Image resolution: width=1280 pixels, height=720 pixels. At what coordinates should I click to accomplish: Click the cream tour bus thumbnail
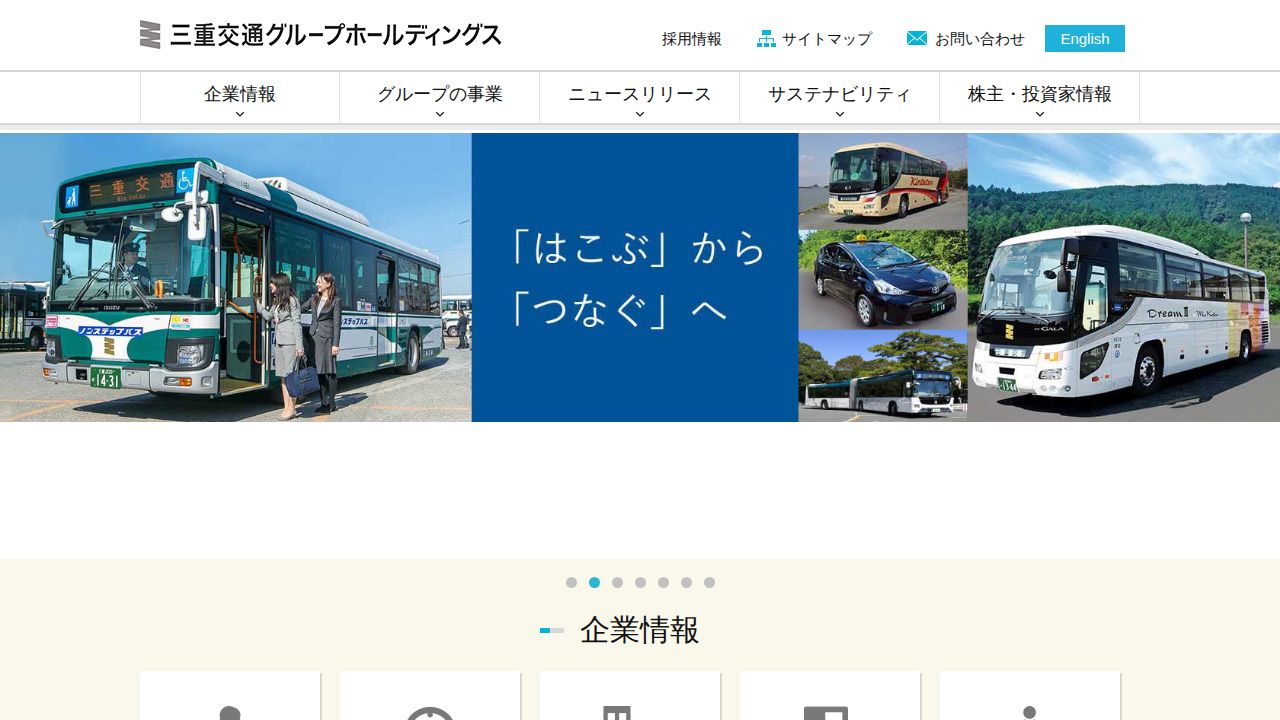pos(883,181)
